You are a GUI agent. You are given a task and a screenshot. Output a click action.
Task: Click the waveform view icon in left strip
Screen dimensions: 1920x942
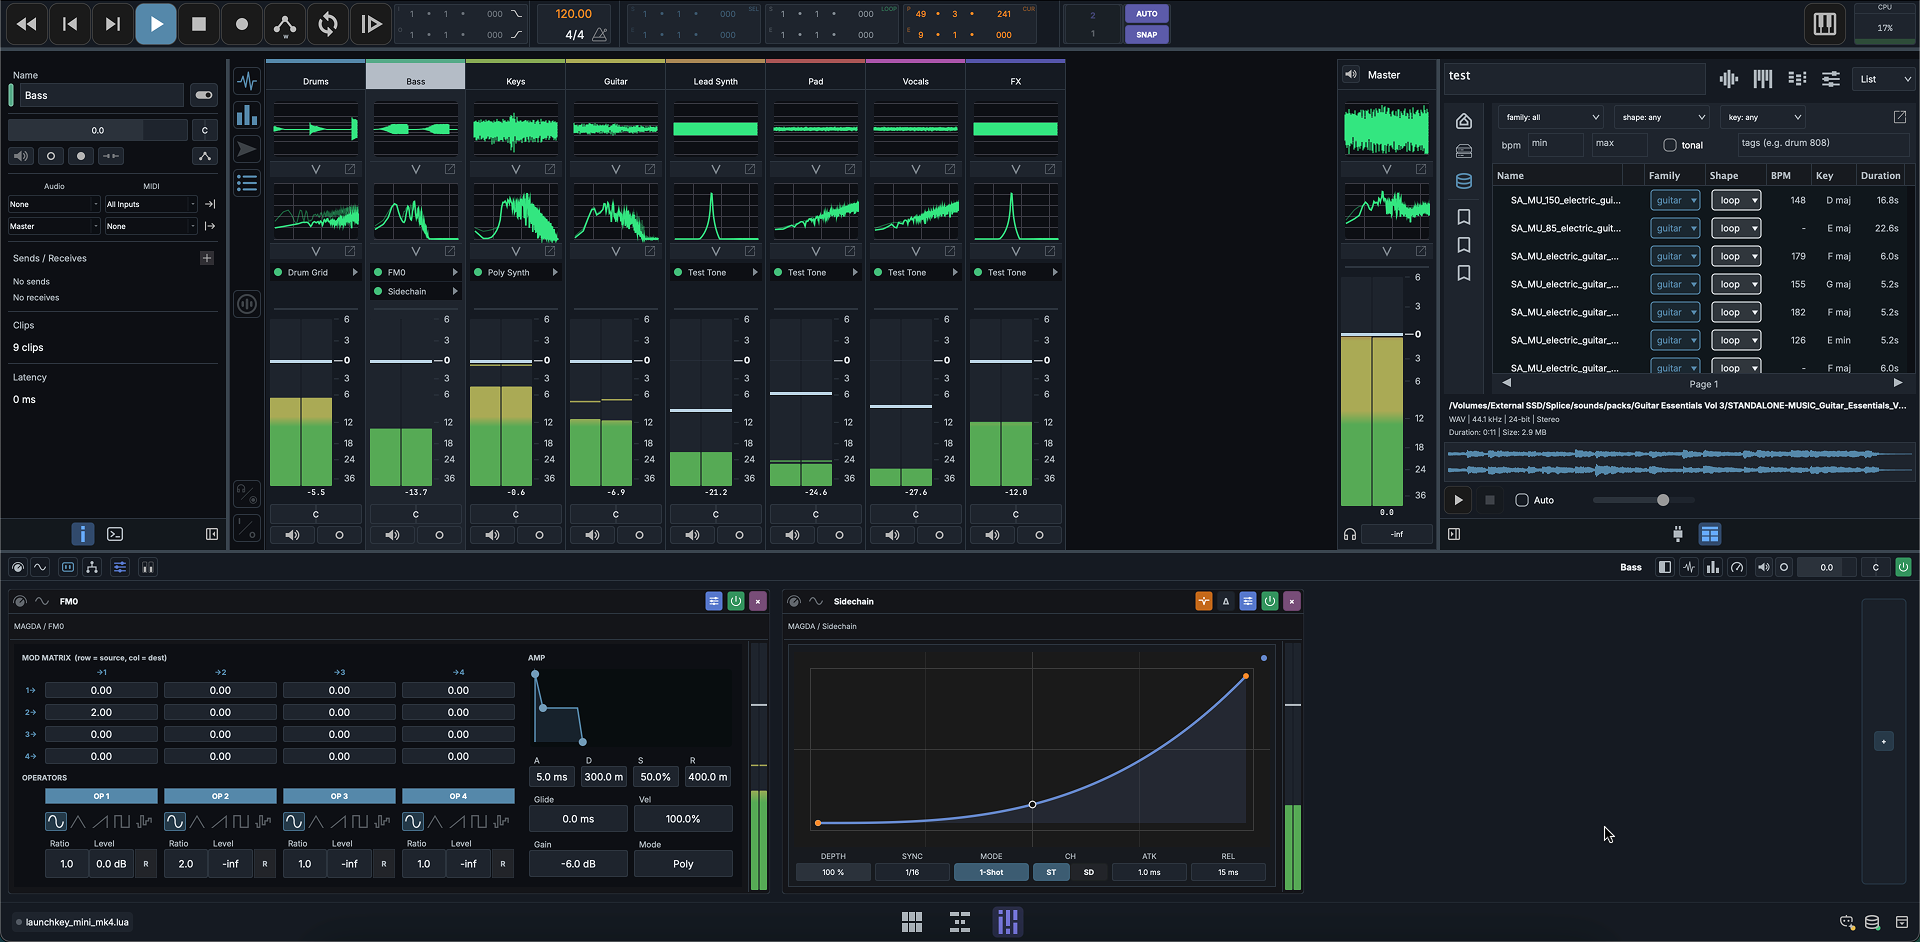click(x=247, y=81)
